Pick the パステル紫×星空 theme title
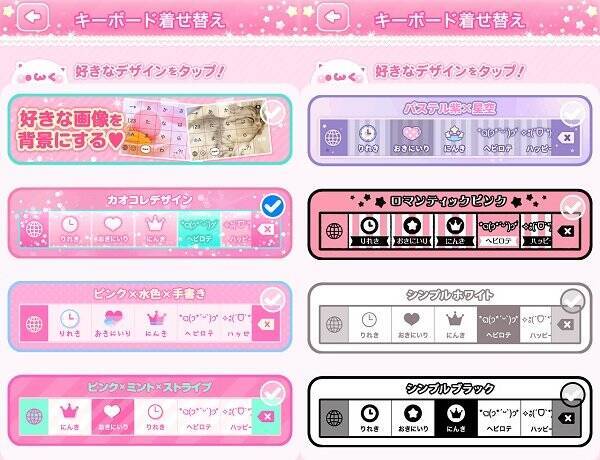The image size is (600, 460). point(450,109)
